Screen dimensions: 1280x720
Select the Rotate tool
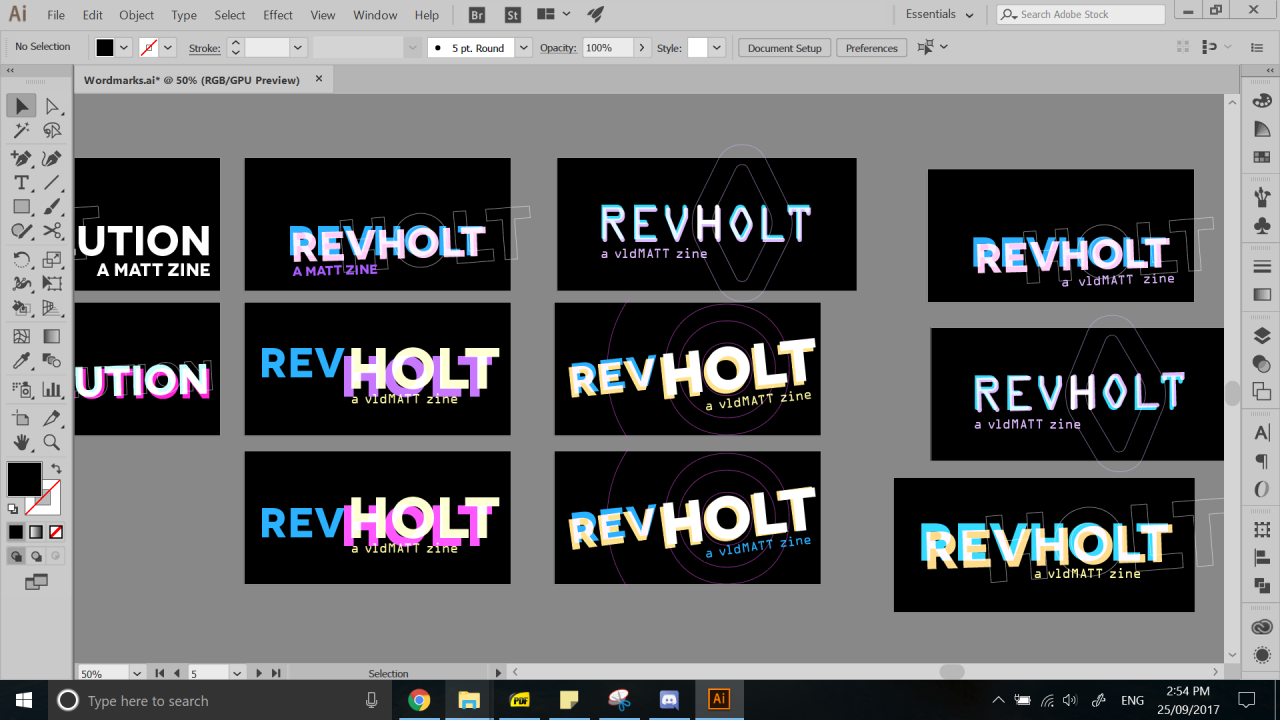coord(22,260)
